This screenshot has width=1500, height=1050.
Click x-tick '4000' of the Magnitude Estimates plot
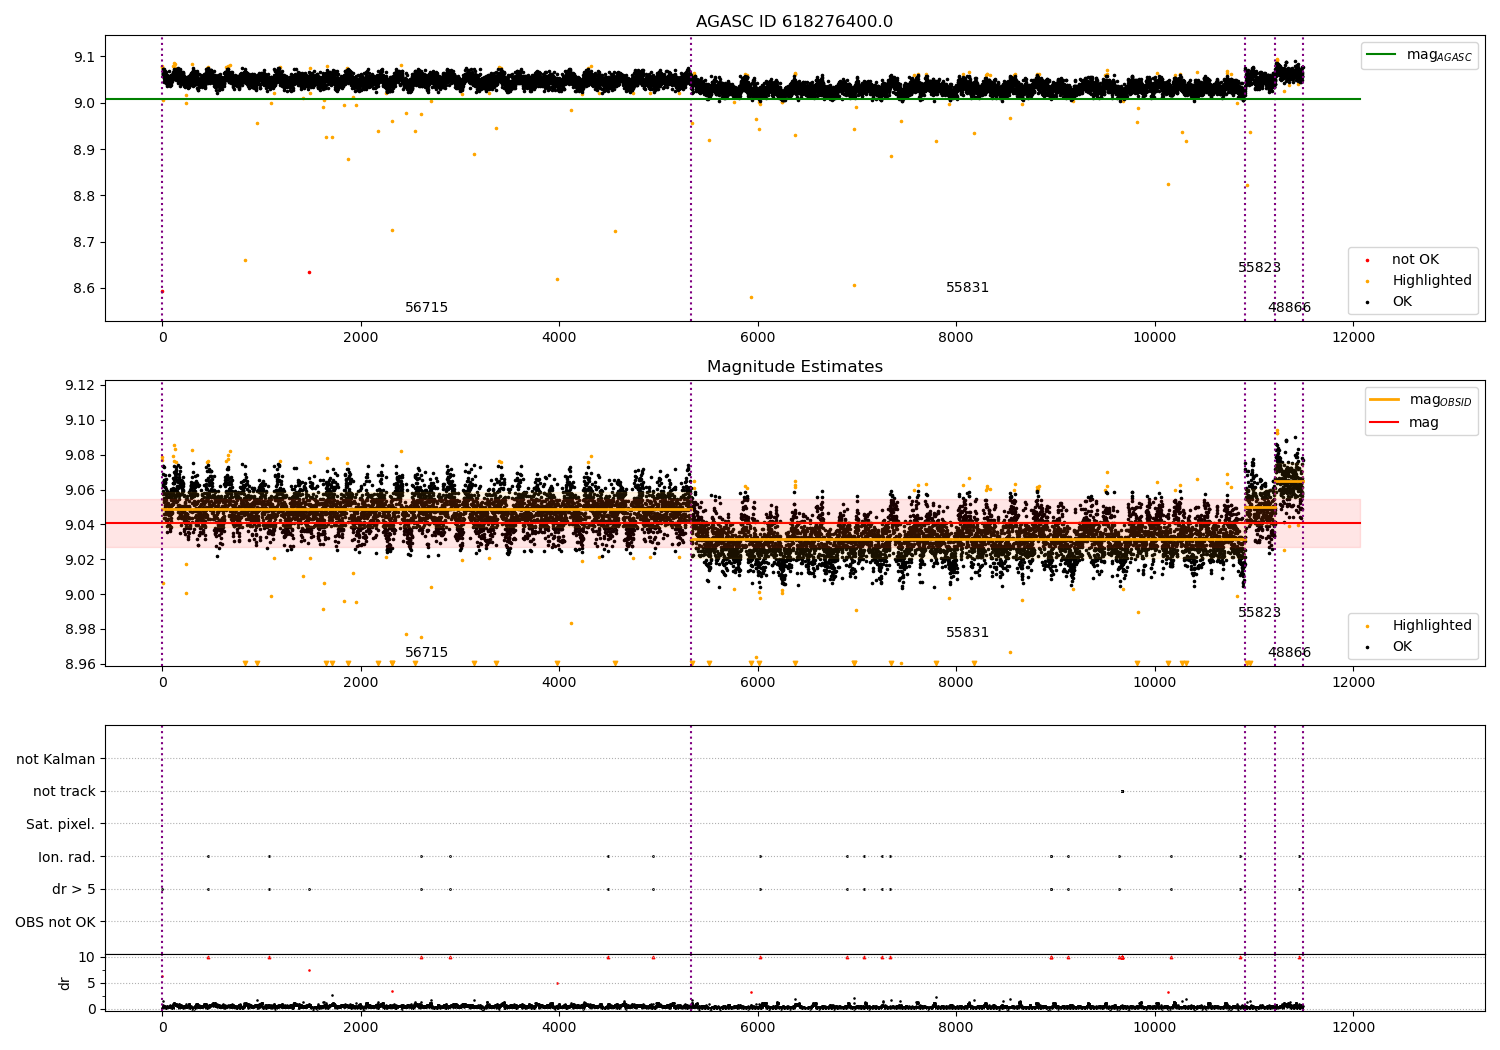coord(559,682)
